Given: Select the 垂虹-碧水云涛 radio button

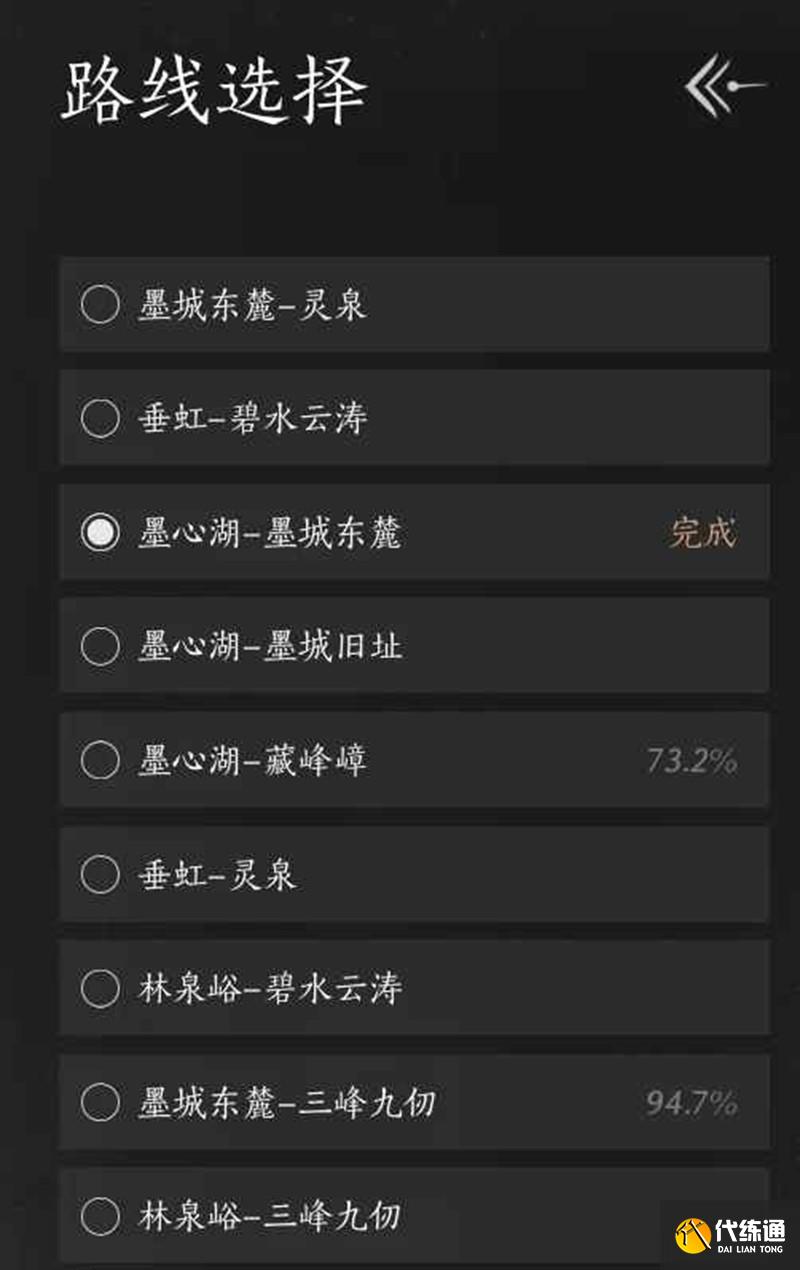Looking at the screenshot, I should click(100, 418).
